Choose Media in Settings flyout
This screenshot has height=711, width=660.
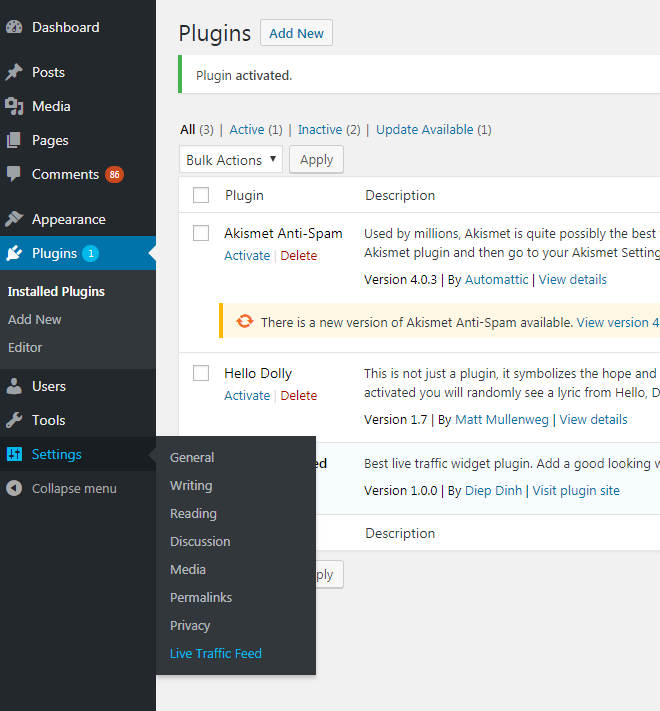tap(188, 570)
